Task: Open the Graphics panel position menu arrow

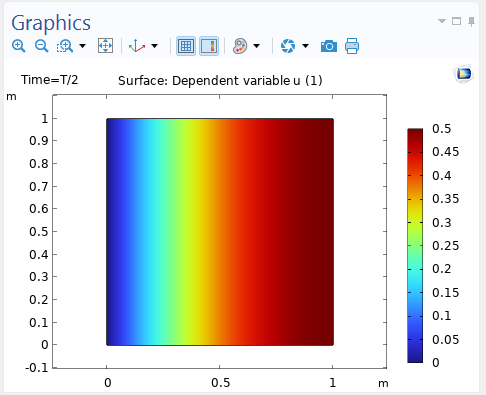Action: coord(442,21)
